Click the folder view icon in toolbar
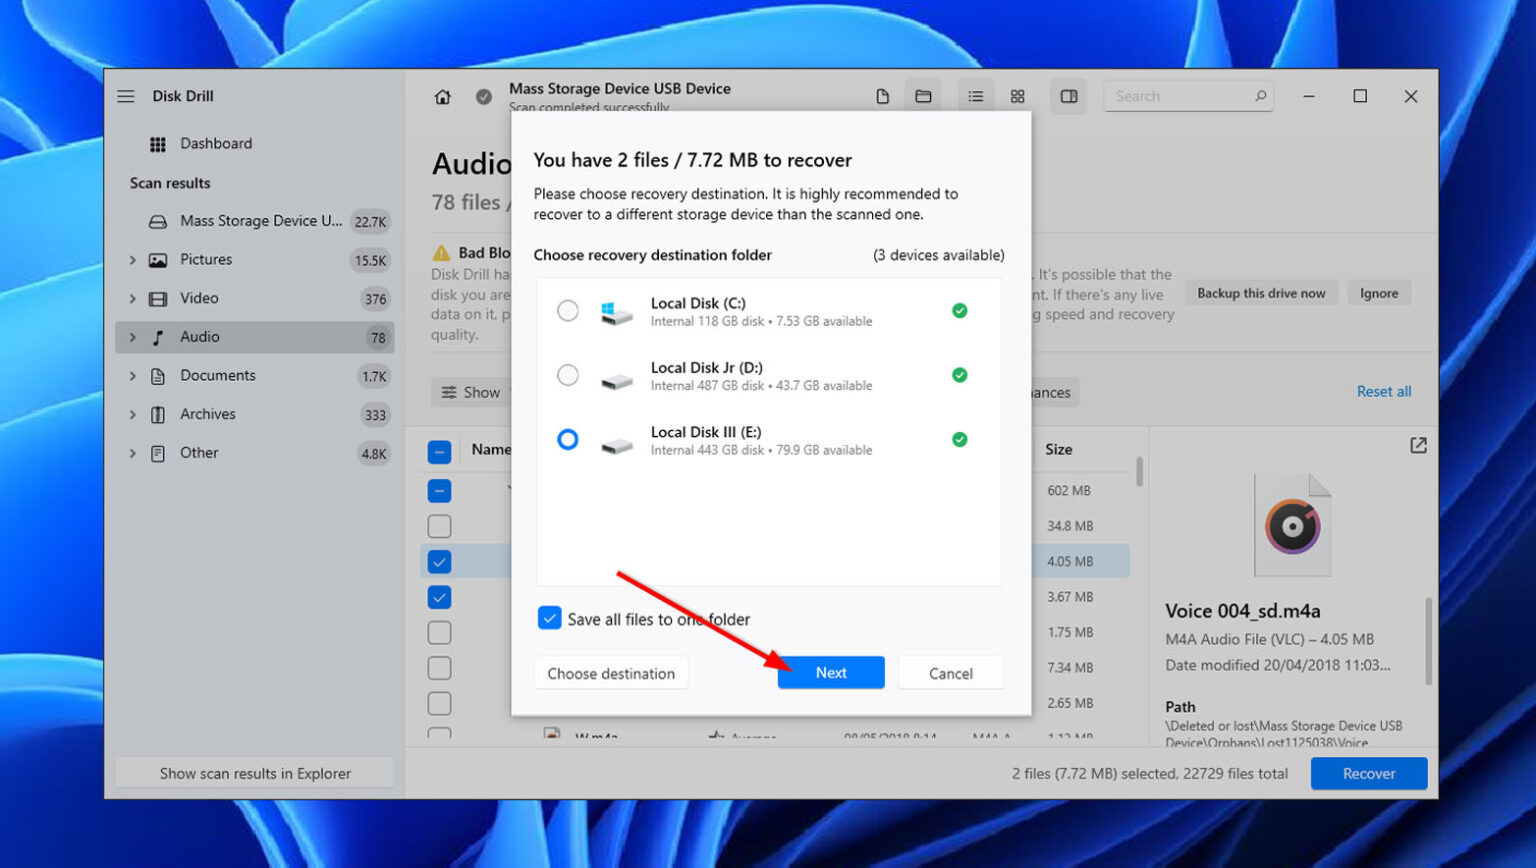1536x868 pixels. (923, 96)
